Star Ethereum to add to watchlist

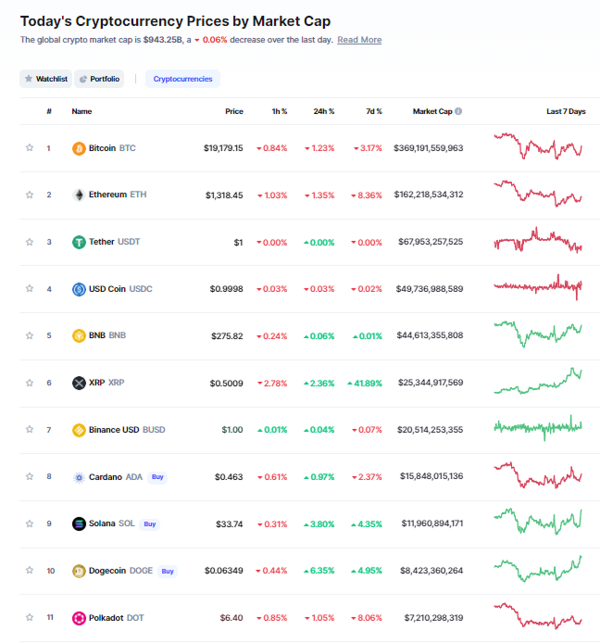point(30,194)
